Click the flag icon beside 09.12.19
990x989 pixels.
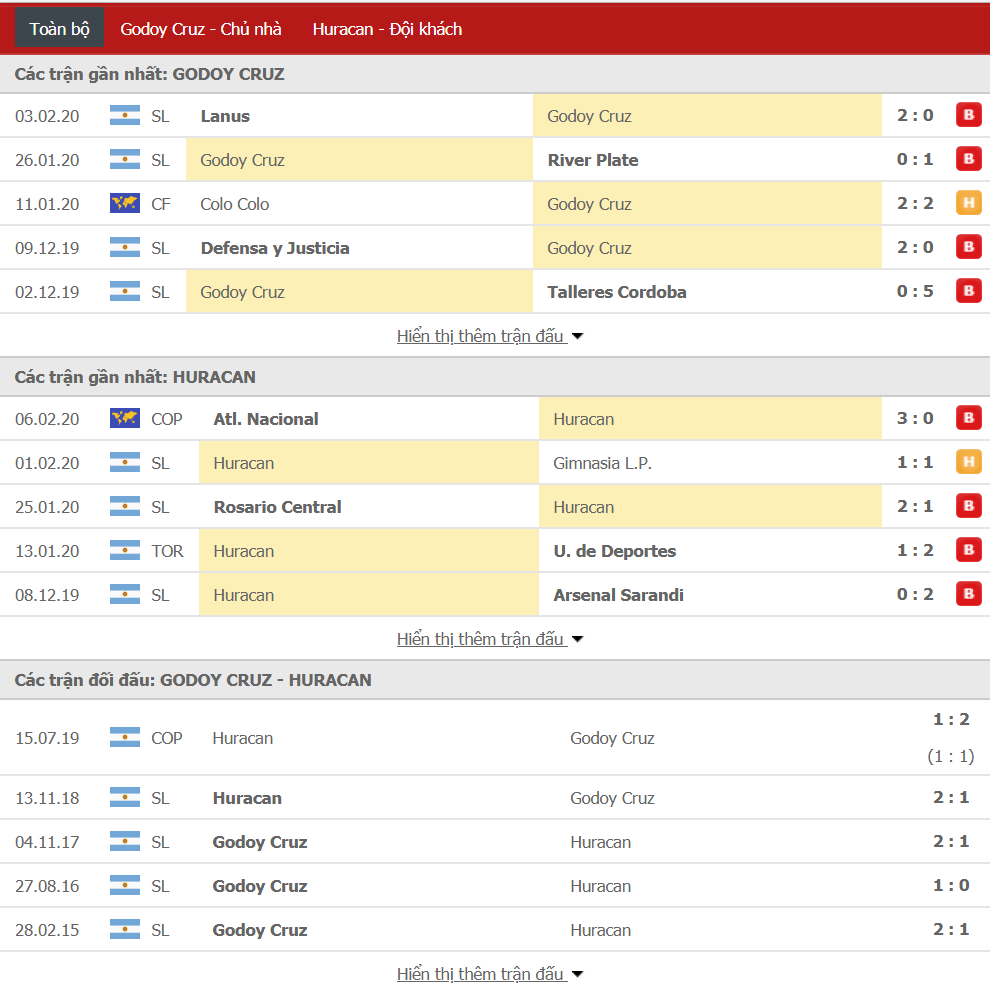tap(125, 248)
